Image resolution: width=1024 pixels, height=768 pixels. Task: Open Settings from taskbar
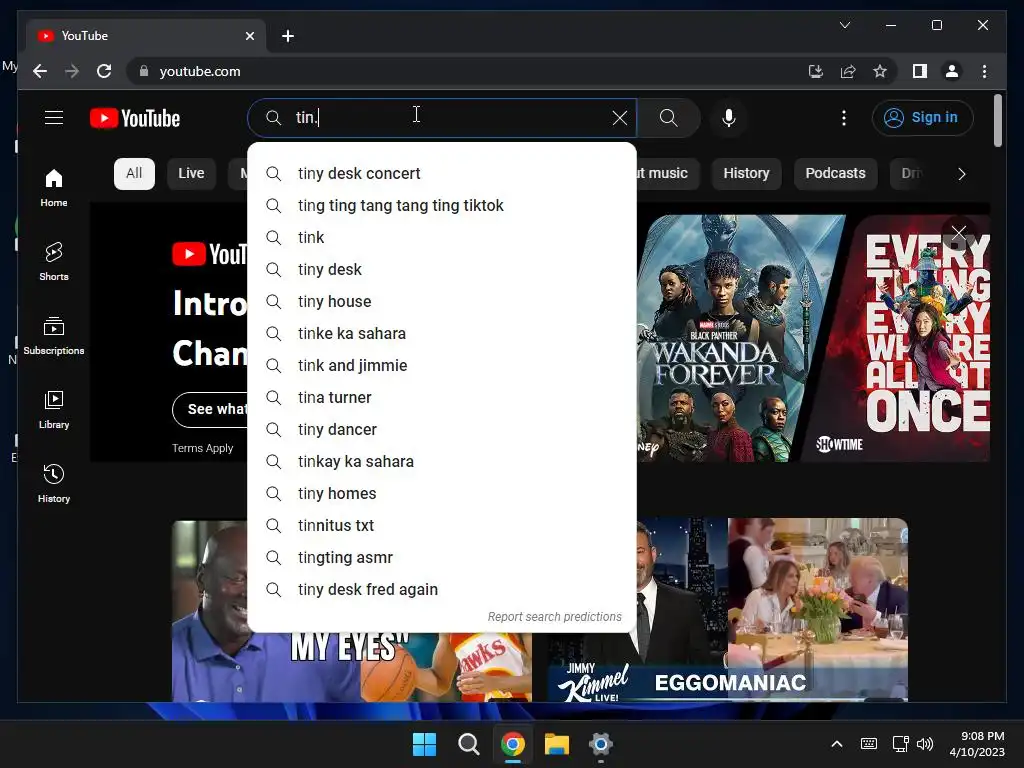pyautogui.click(x=601, y=744)
